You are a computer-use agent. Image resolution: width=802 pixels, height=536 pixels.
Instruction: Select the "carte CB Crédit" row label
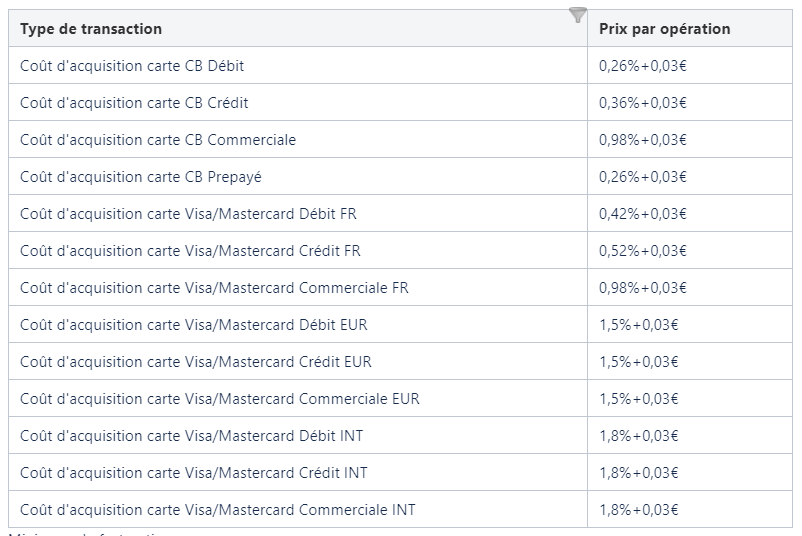tap(134, 103)
